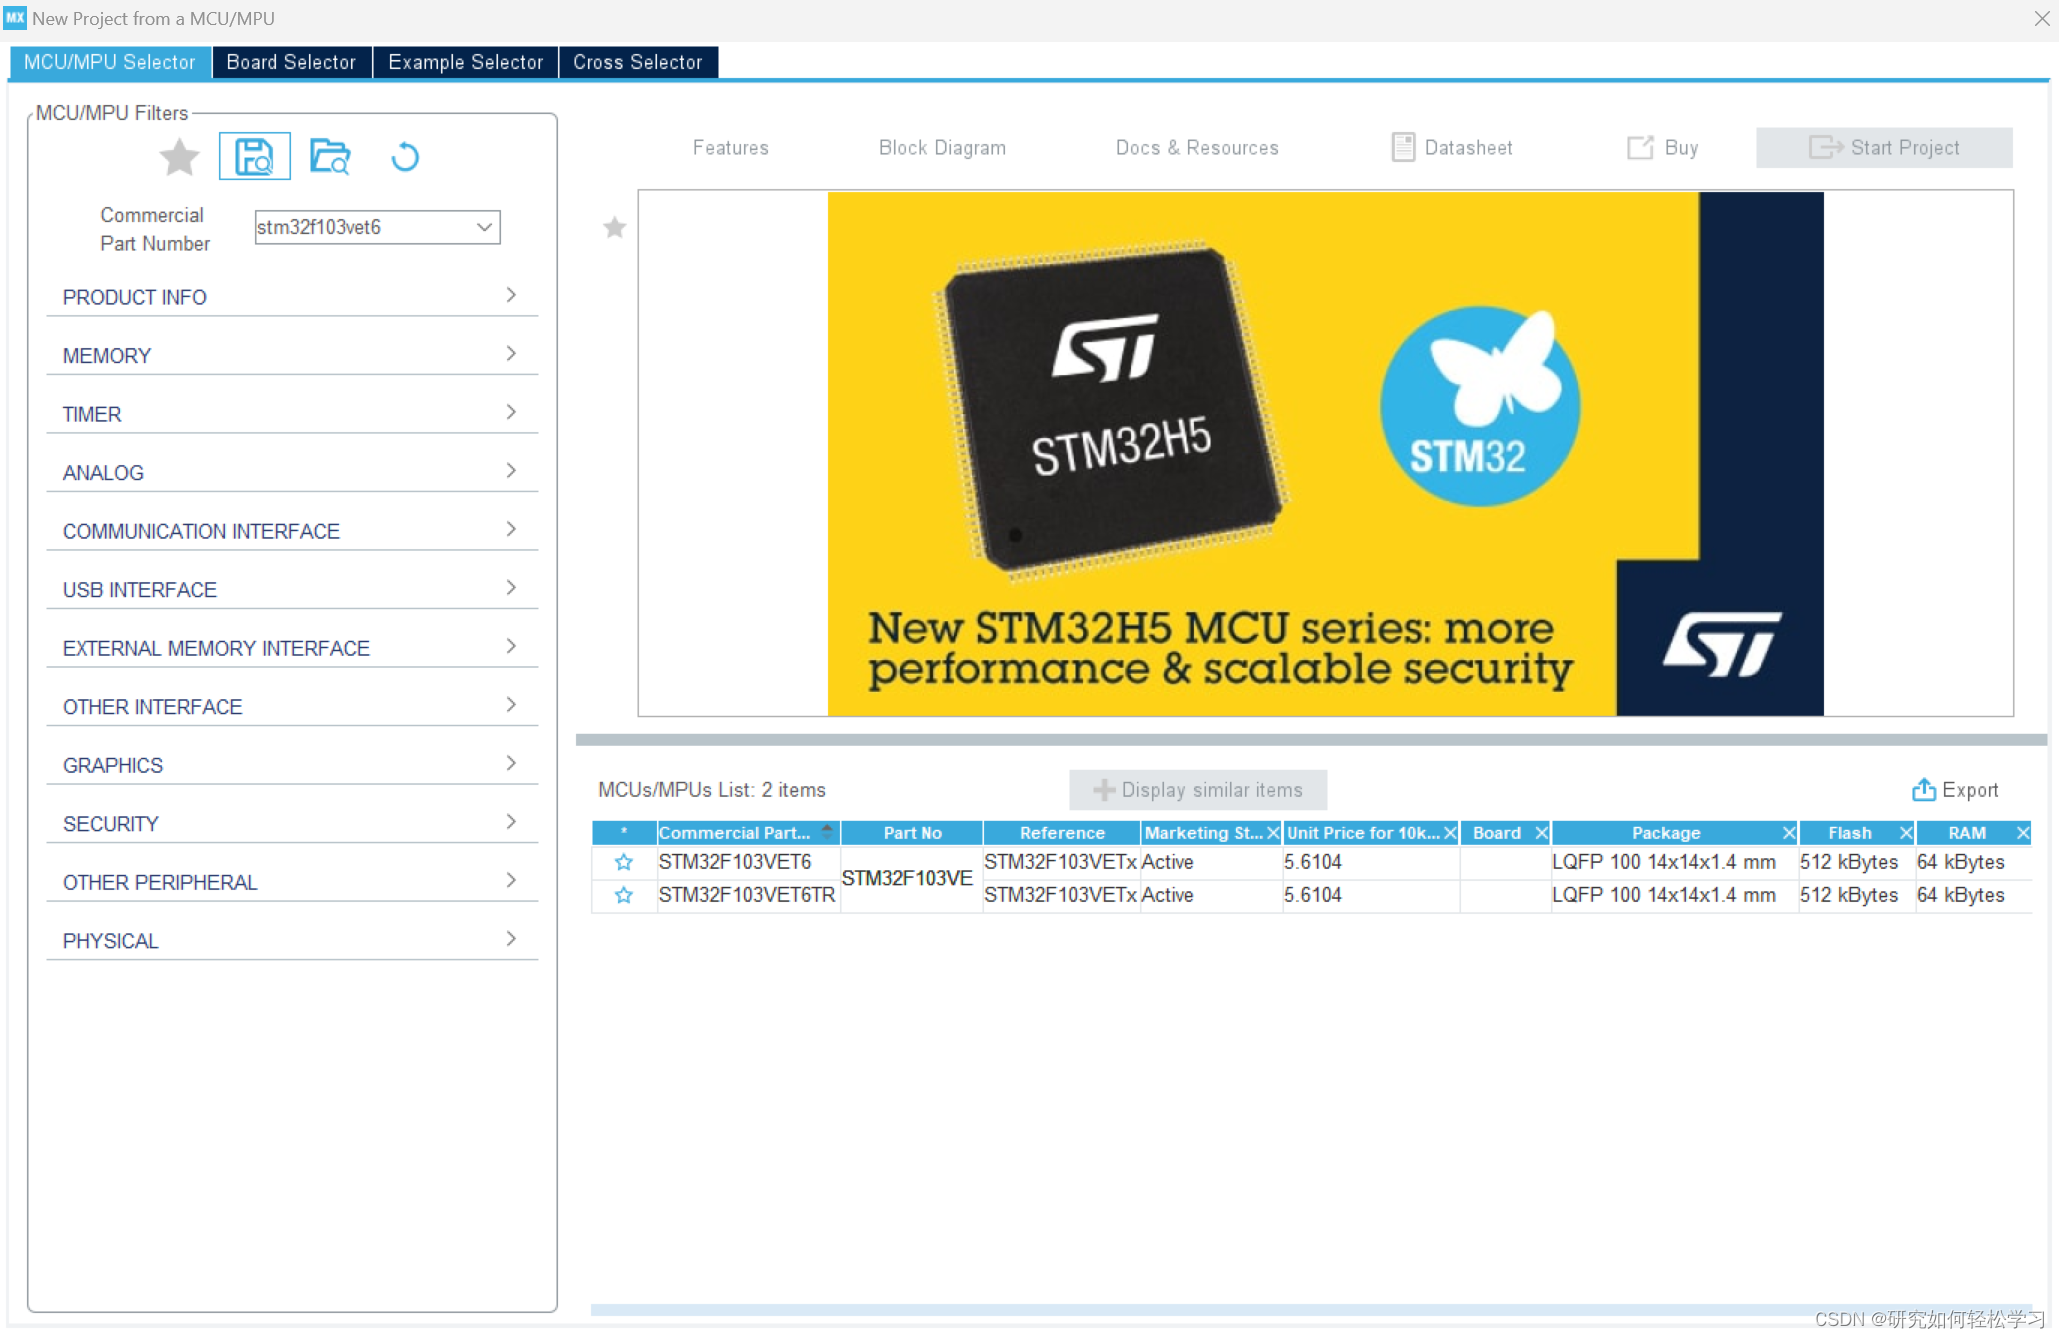Click the Export icon for the MCU list
This screenshot has height=1339, width=2059.
tap(1922, 790)
